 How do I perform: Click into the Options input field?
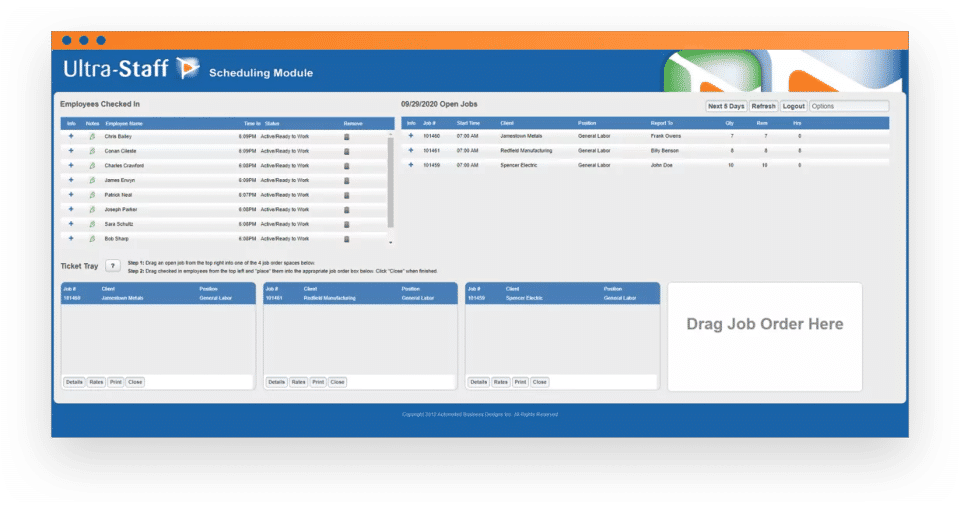click(849, 106)
